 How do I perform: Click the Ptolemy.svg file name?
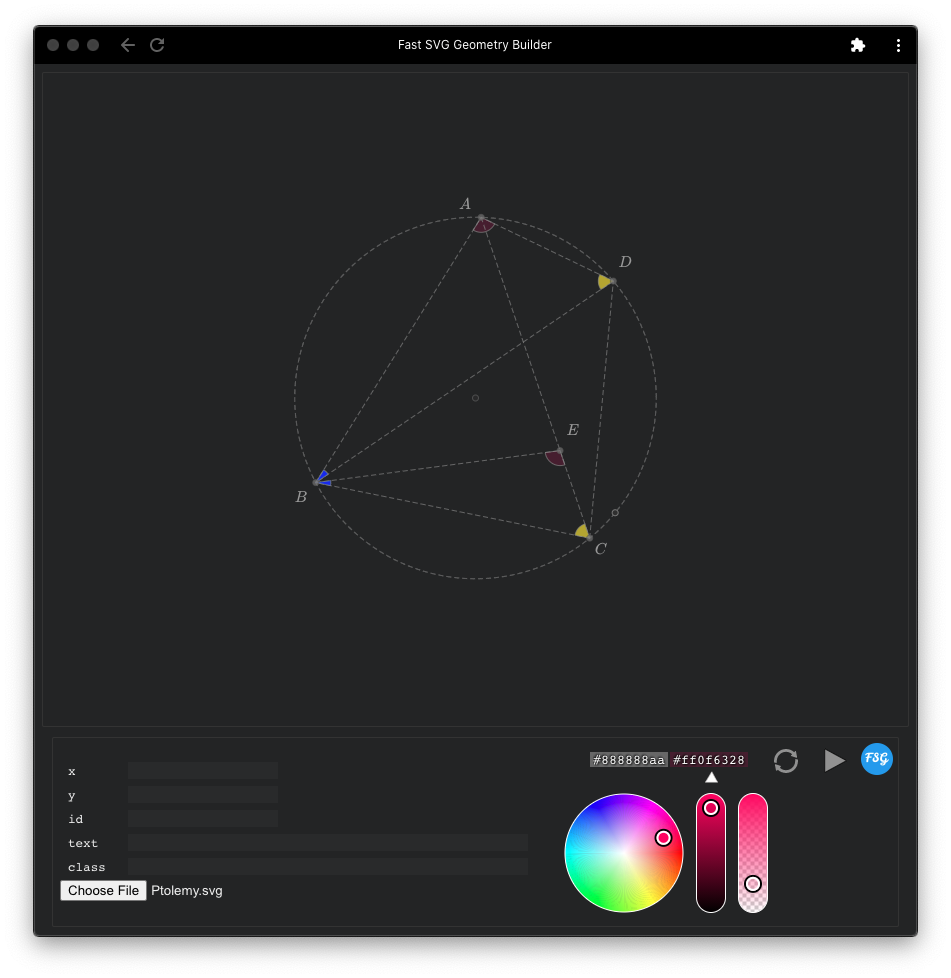(x=186, y=891)
